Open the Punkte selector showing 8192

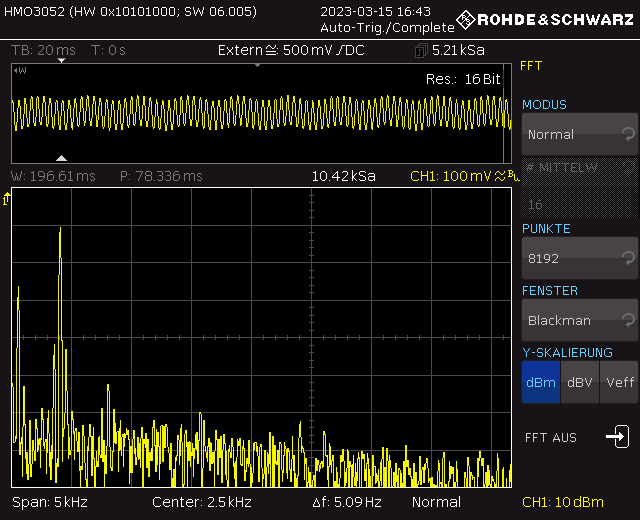click(570, 258)
